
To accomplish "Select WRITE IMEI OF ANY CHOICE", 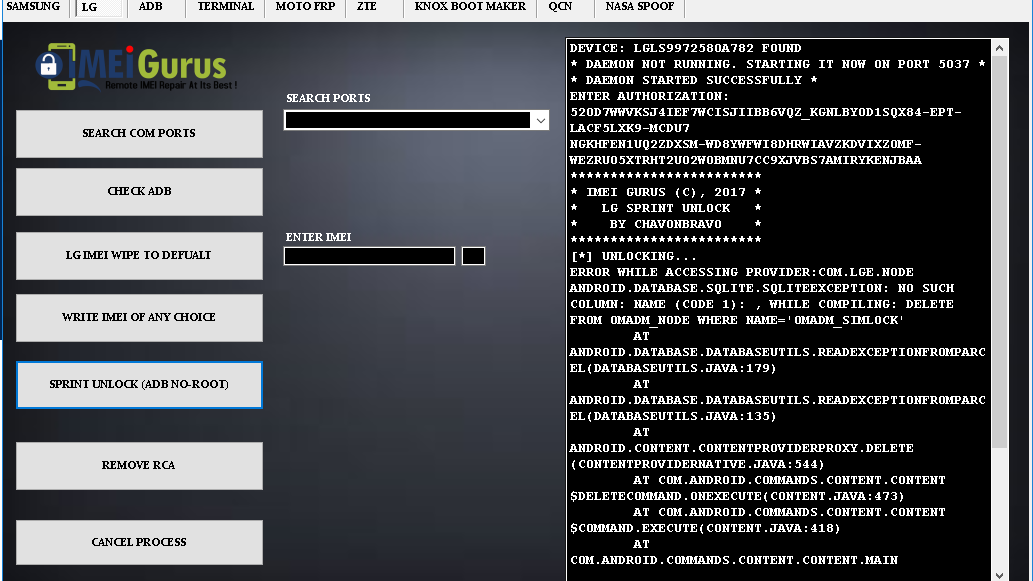I will tap(139, 318).
